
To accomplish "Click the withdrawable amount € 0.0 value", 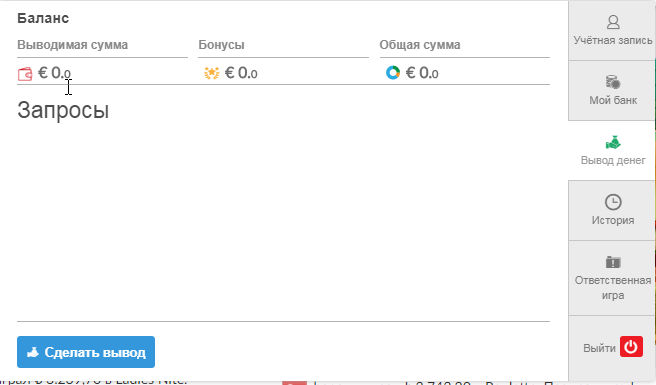I will tap(54, 73).
